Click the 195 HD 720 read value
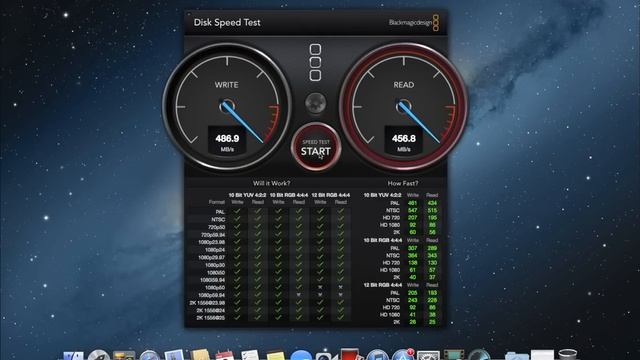This screenshot has height=360, width=640. click(x=432, y=218)
